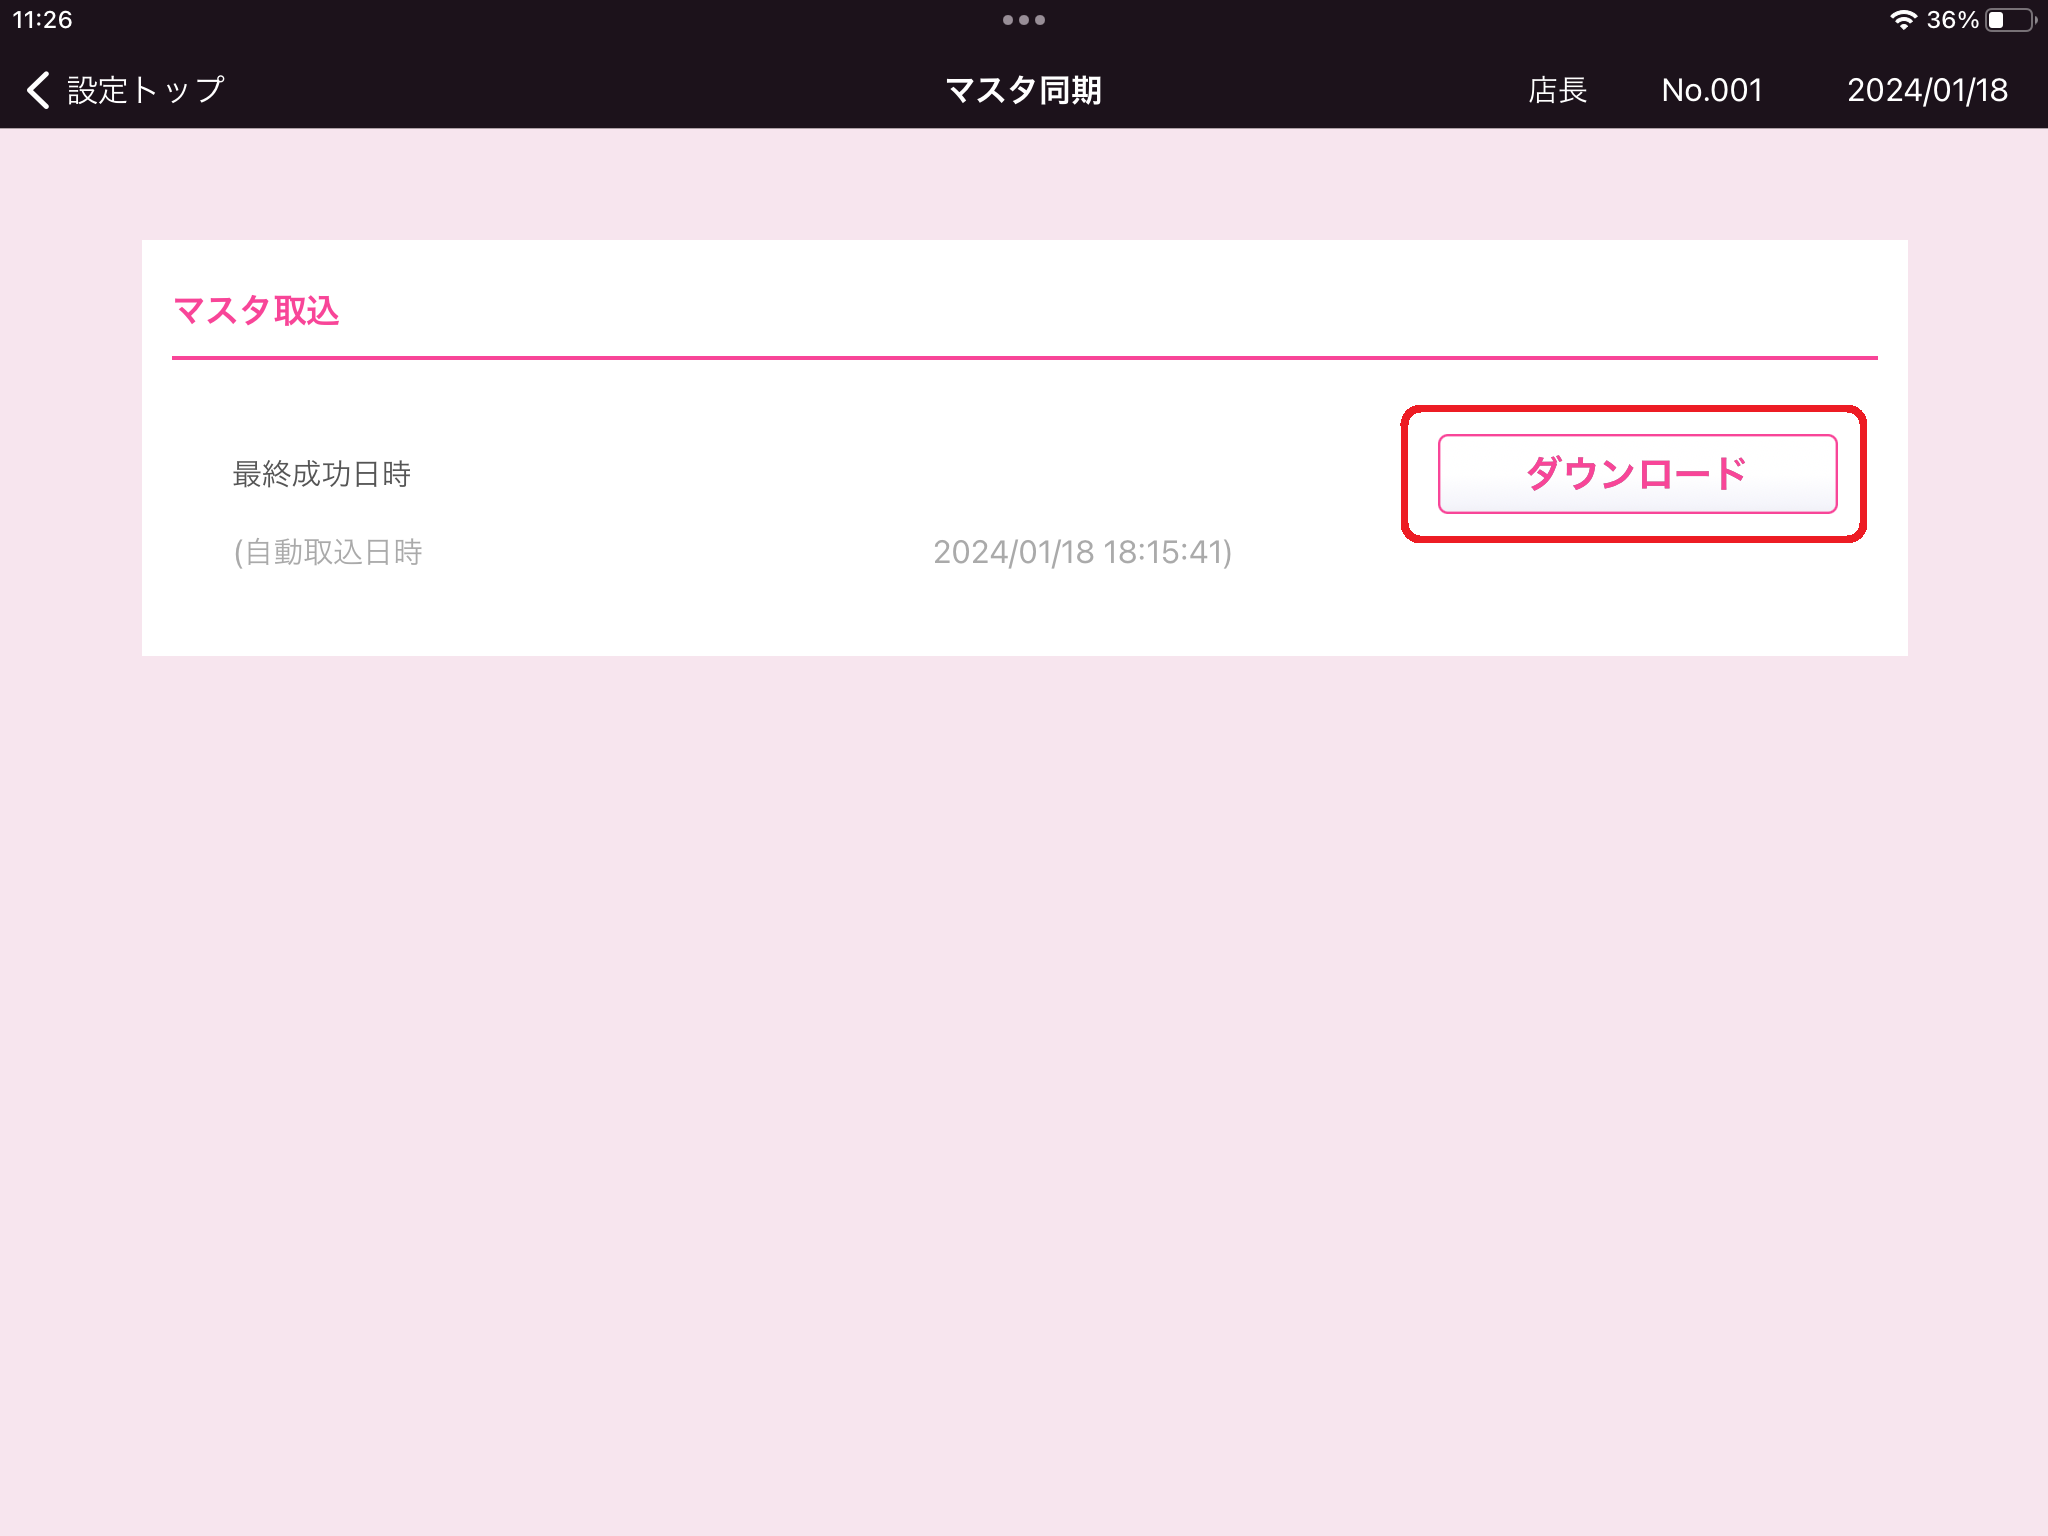Tap the マスタ同期 page title
This screenshot has height=1536, width=2048.
click(1023, 90)
